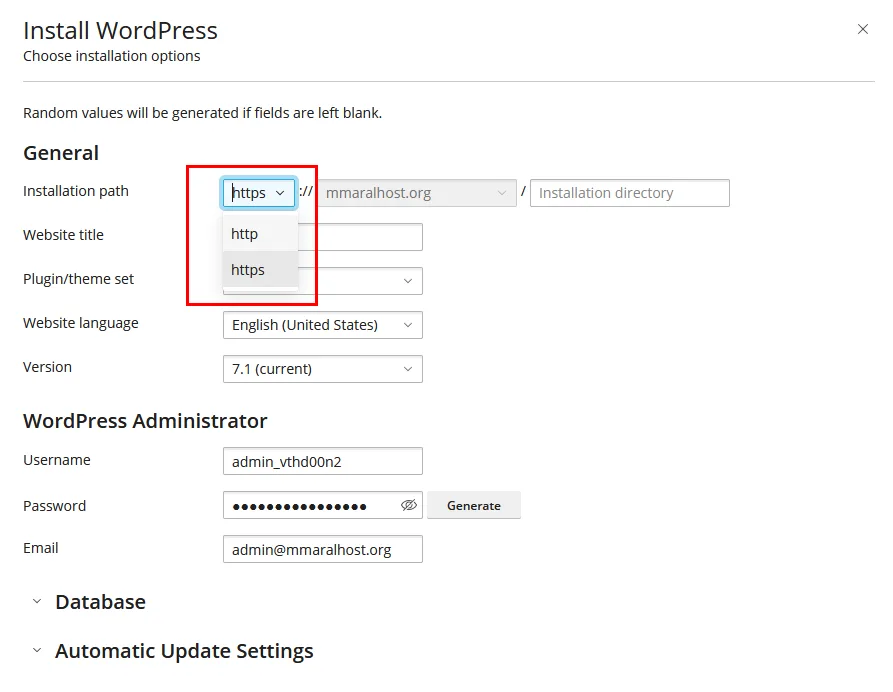Click the Generate password button
This screenshot has width=893, height=692.
click(x=474, y=506)
